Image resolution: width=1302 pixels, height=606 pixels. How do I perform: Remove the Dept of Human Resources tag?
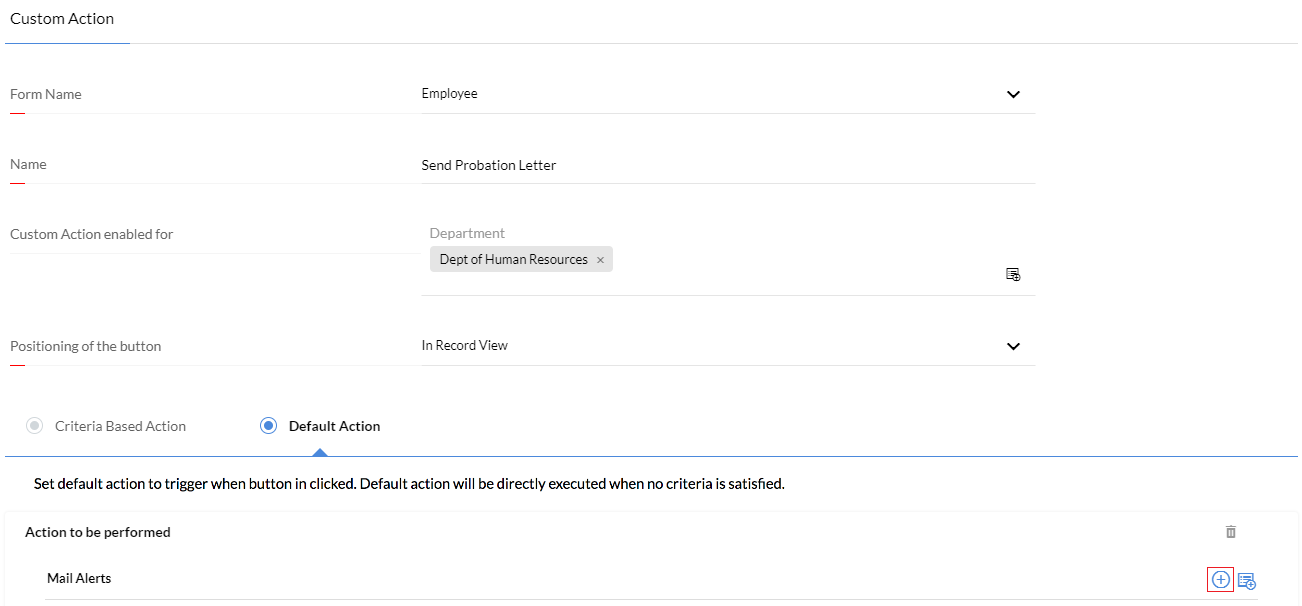(600, 260)
